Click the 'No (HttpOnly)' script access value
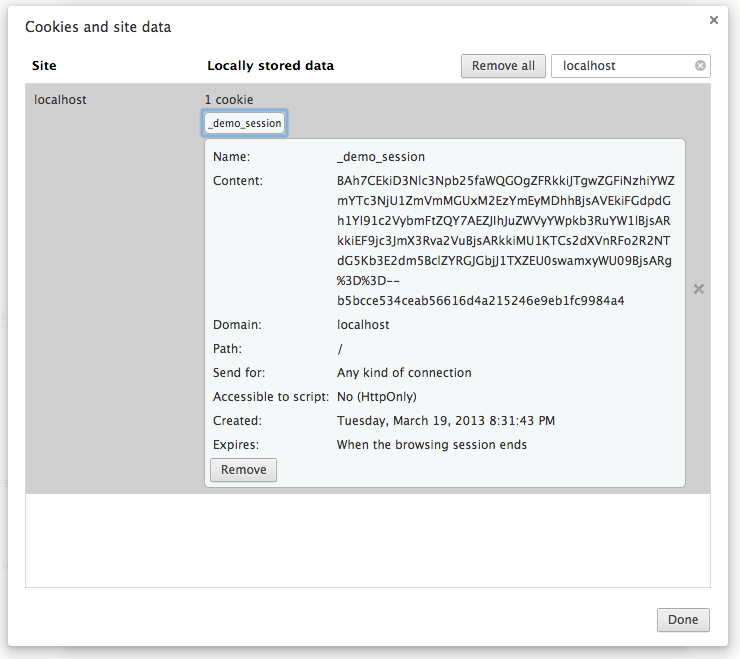740x659 pixels. [x=377, y=397]
